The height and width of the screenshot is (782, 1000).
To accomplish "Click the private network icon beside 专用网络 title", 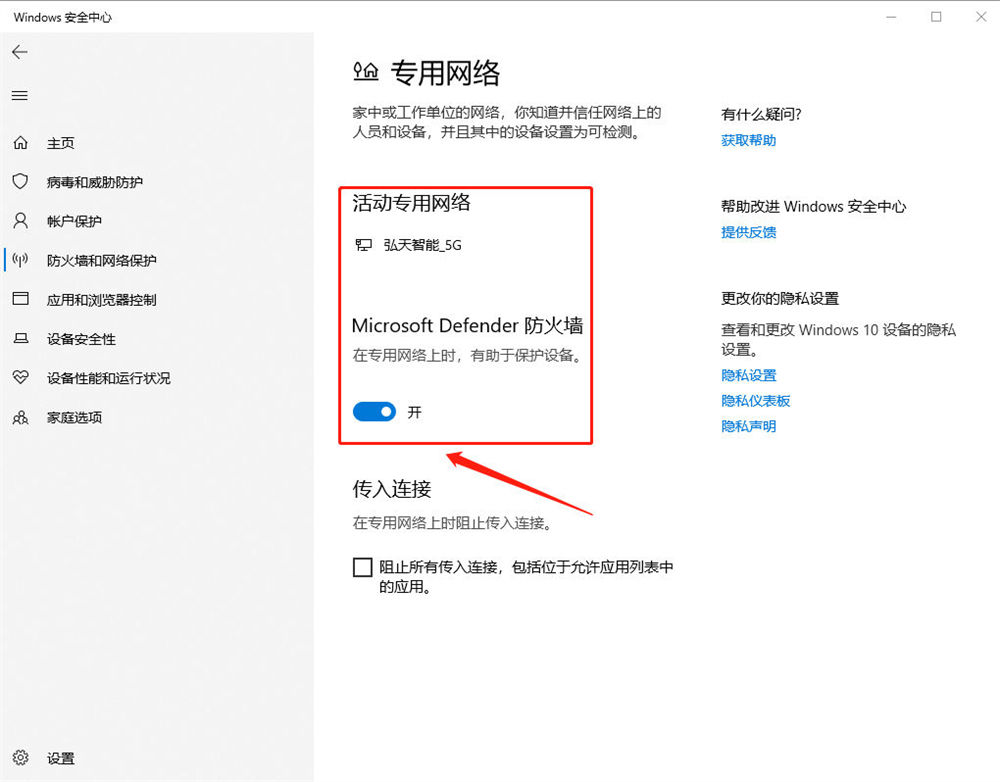I will [366, 71].
